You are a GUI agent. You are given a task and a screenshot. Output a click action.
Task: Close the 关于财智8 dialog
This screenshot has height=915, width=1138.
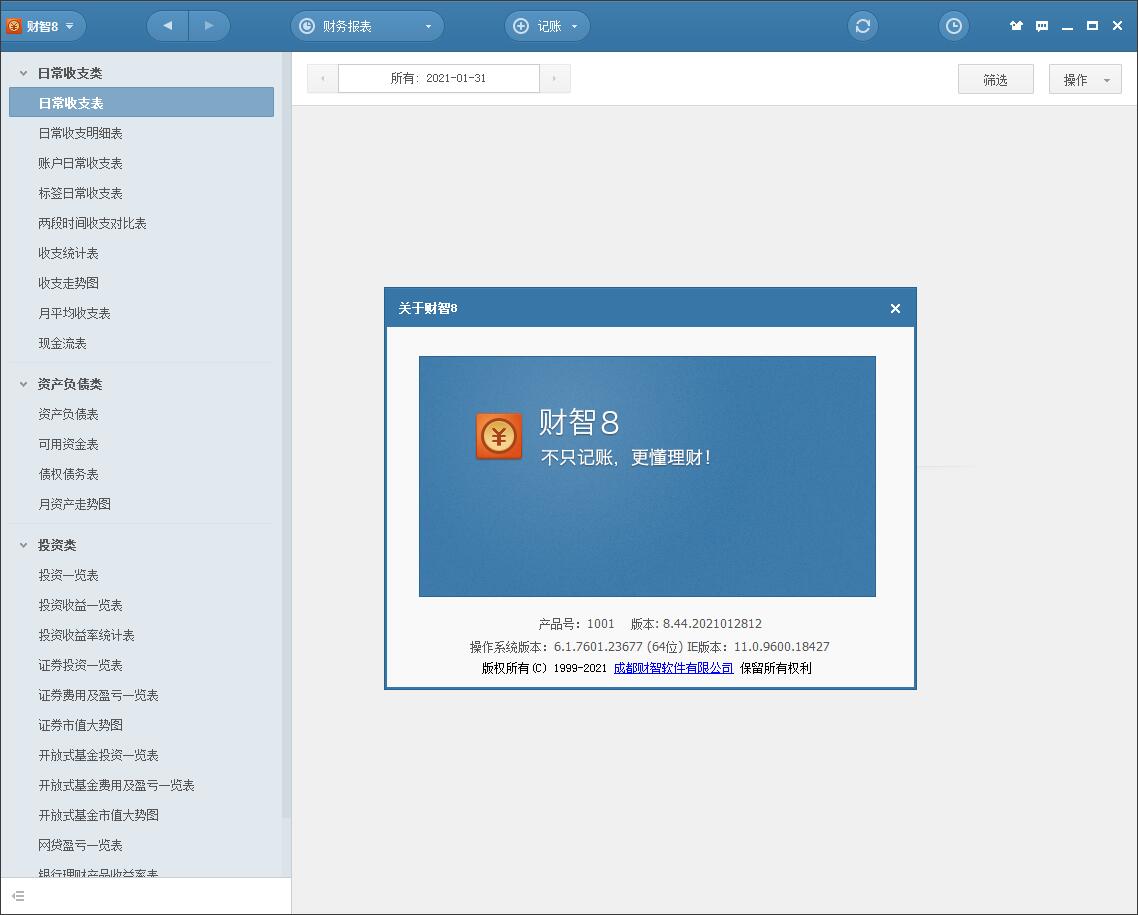pos(896,308)
